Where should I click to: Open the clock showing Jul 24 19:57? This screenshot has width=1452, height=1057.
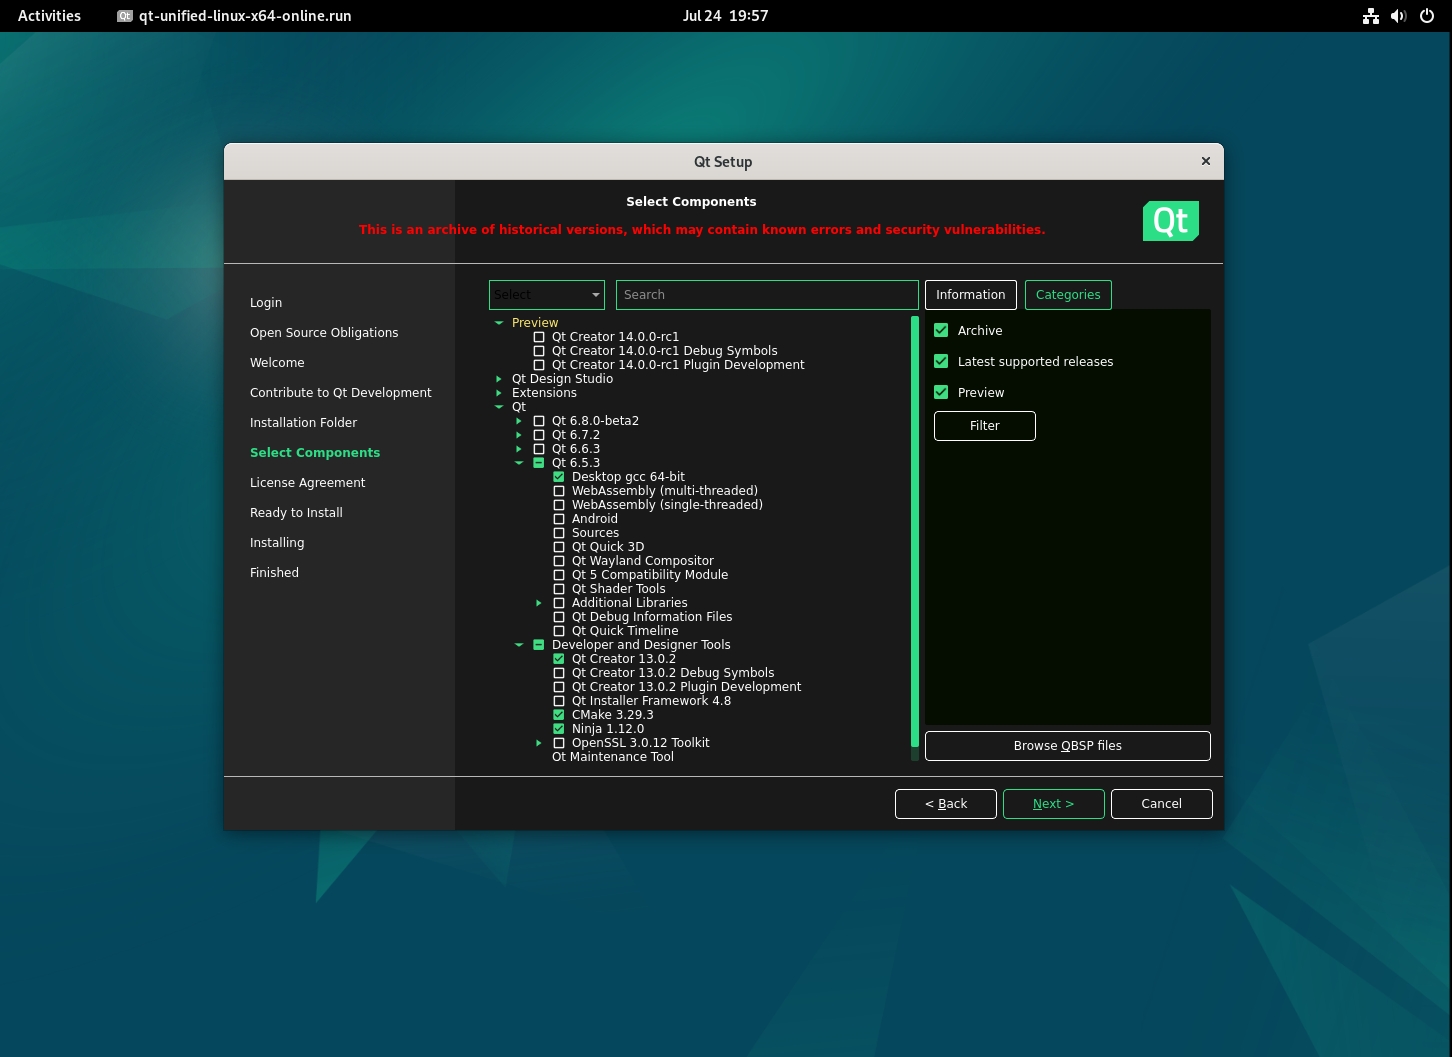pos(725,16)
